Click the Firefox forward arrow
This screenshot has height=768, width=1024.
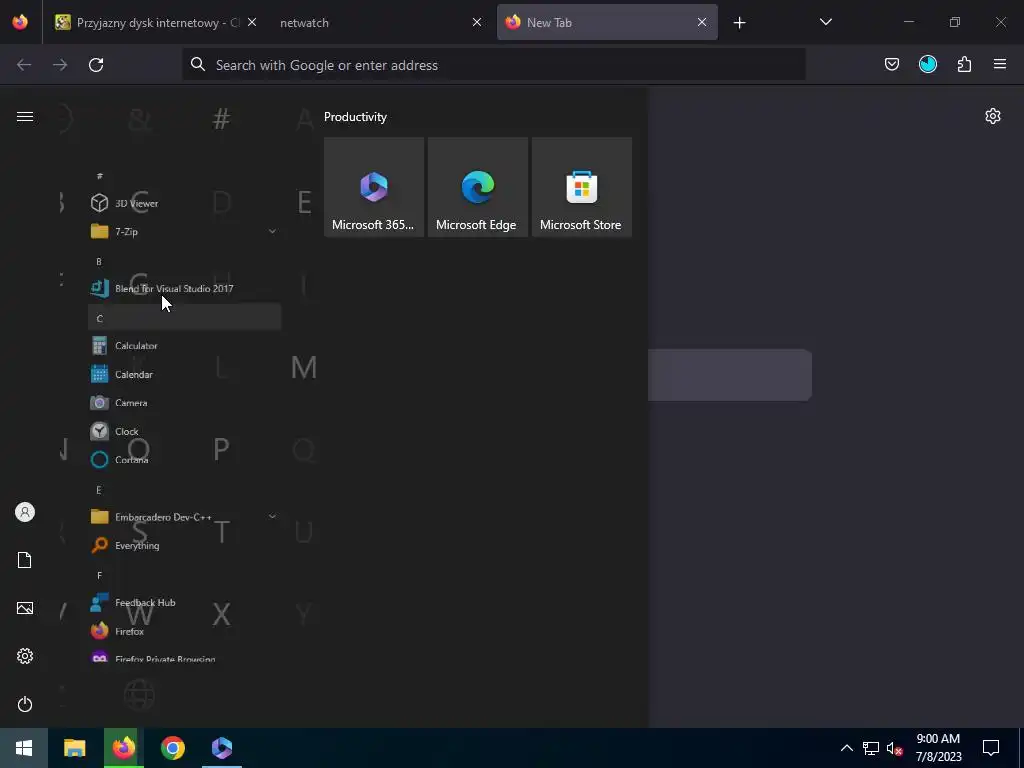click(60, 65)
